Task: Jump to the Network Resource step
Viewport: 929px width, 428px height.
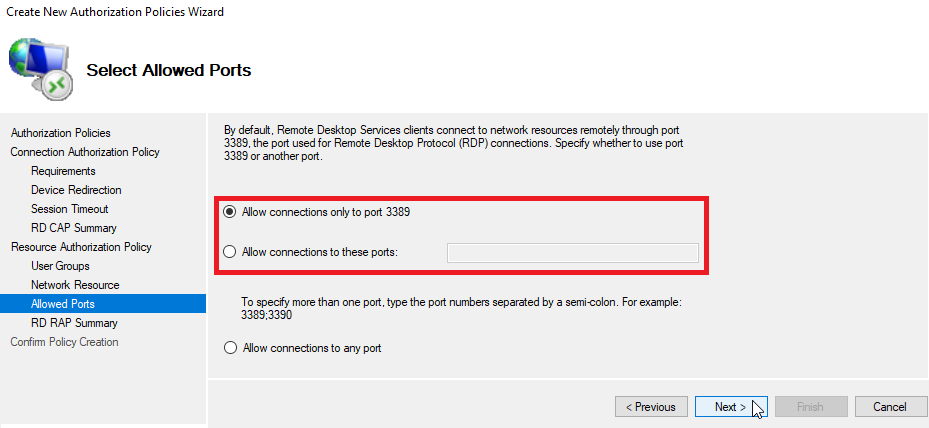Action: 75,285
